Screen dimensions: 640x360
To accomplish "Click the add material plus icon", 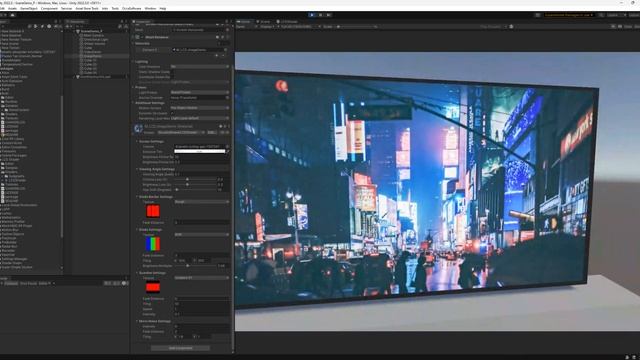I will (x=217, y=56).
